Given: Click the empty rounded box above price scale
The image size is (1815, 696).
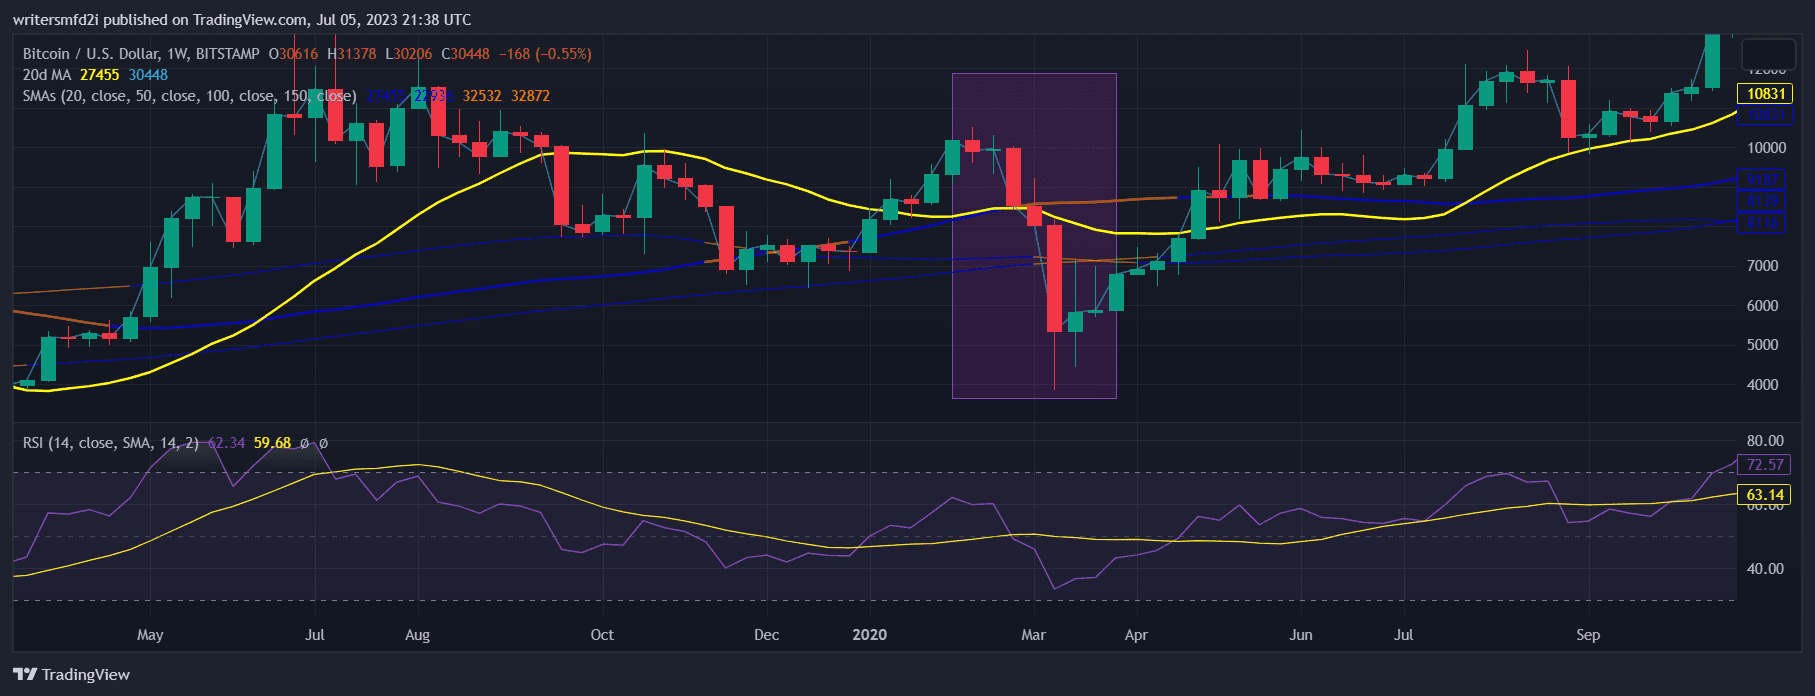Looking at the screenshot, I should (1769, 53).
